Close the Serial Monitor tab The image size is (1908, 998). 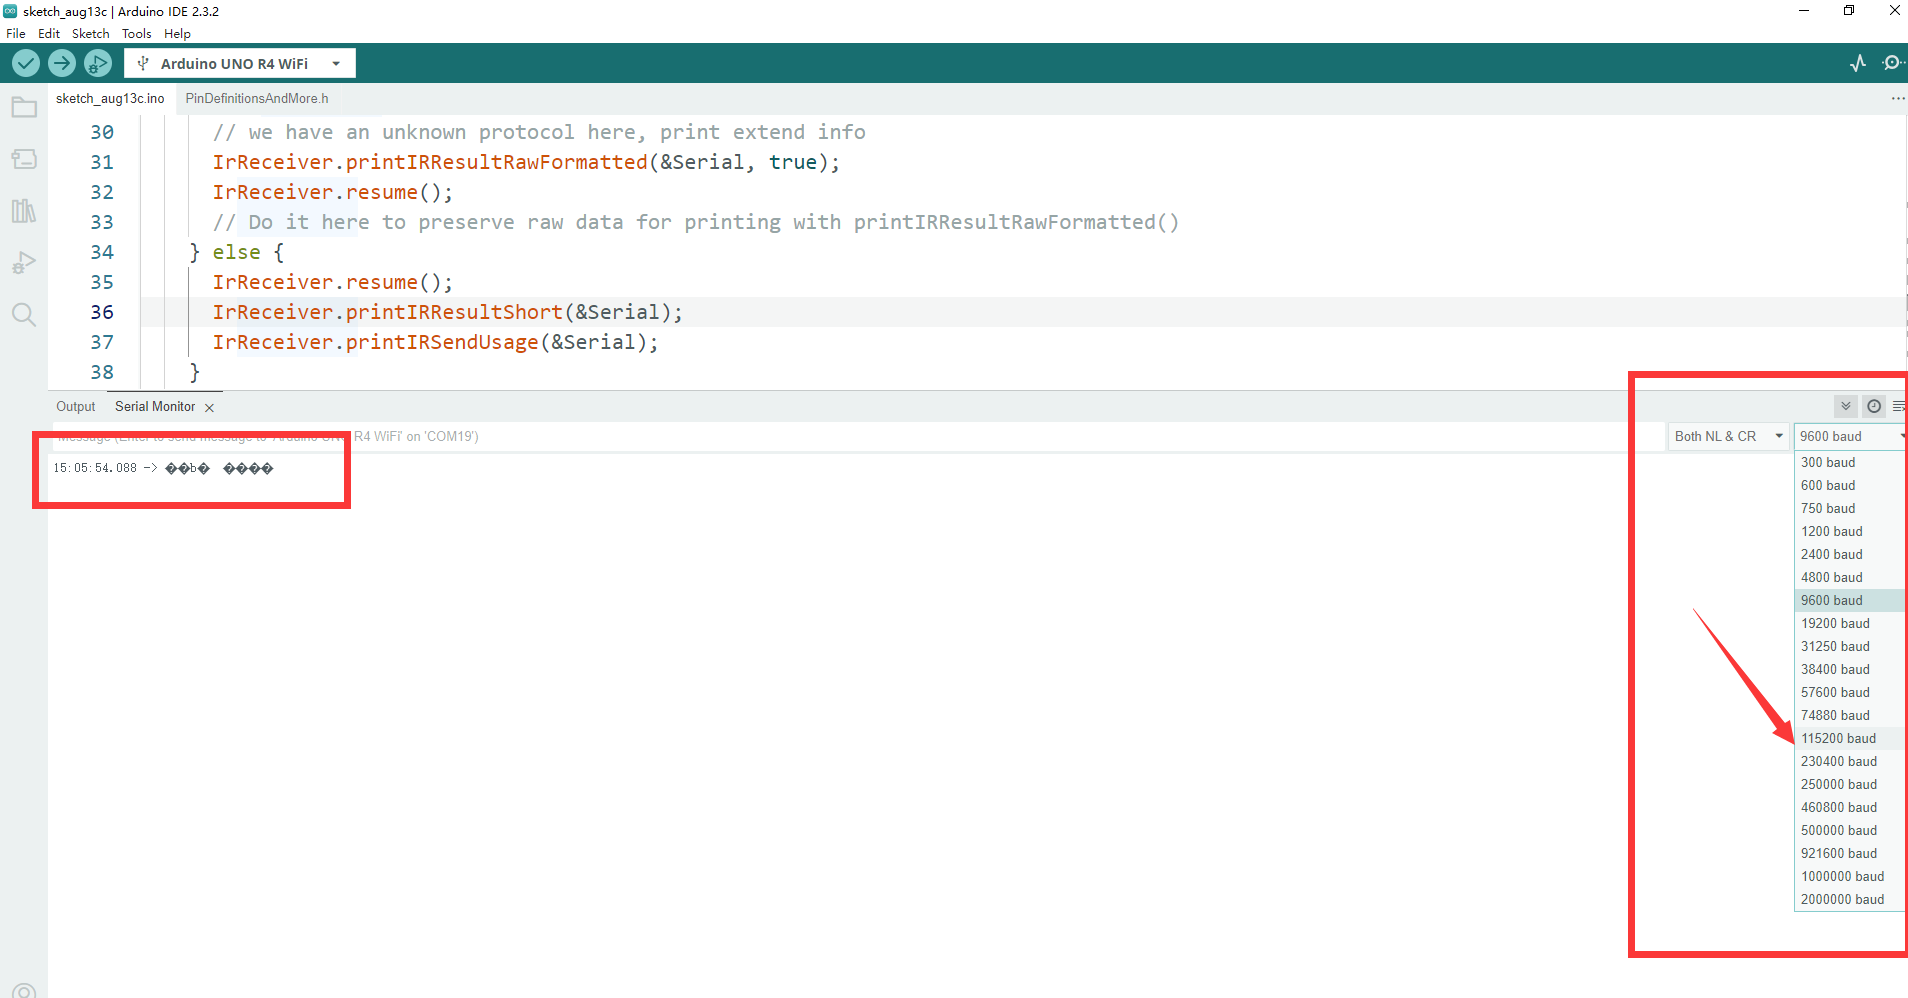coord(209,407)
